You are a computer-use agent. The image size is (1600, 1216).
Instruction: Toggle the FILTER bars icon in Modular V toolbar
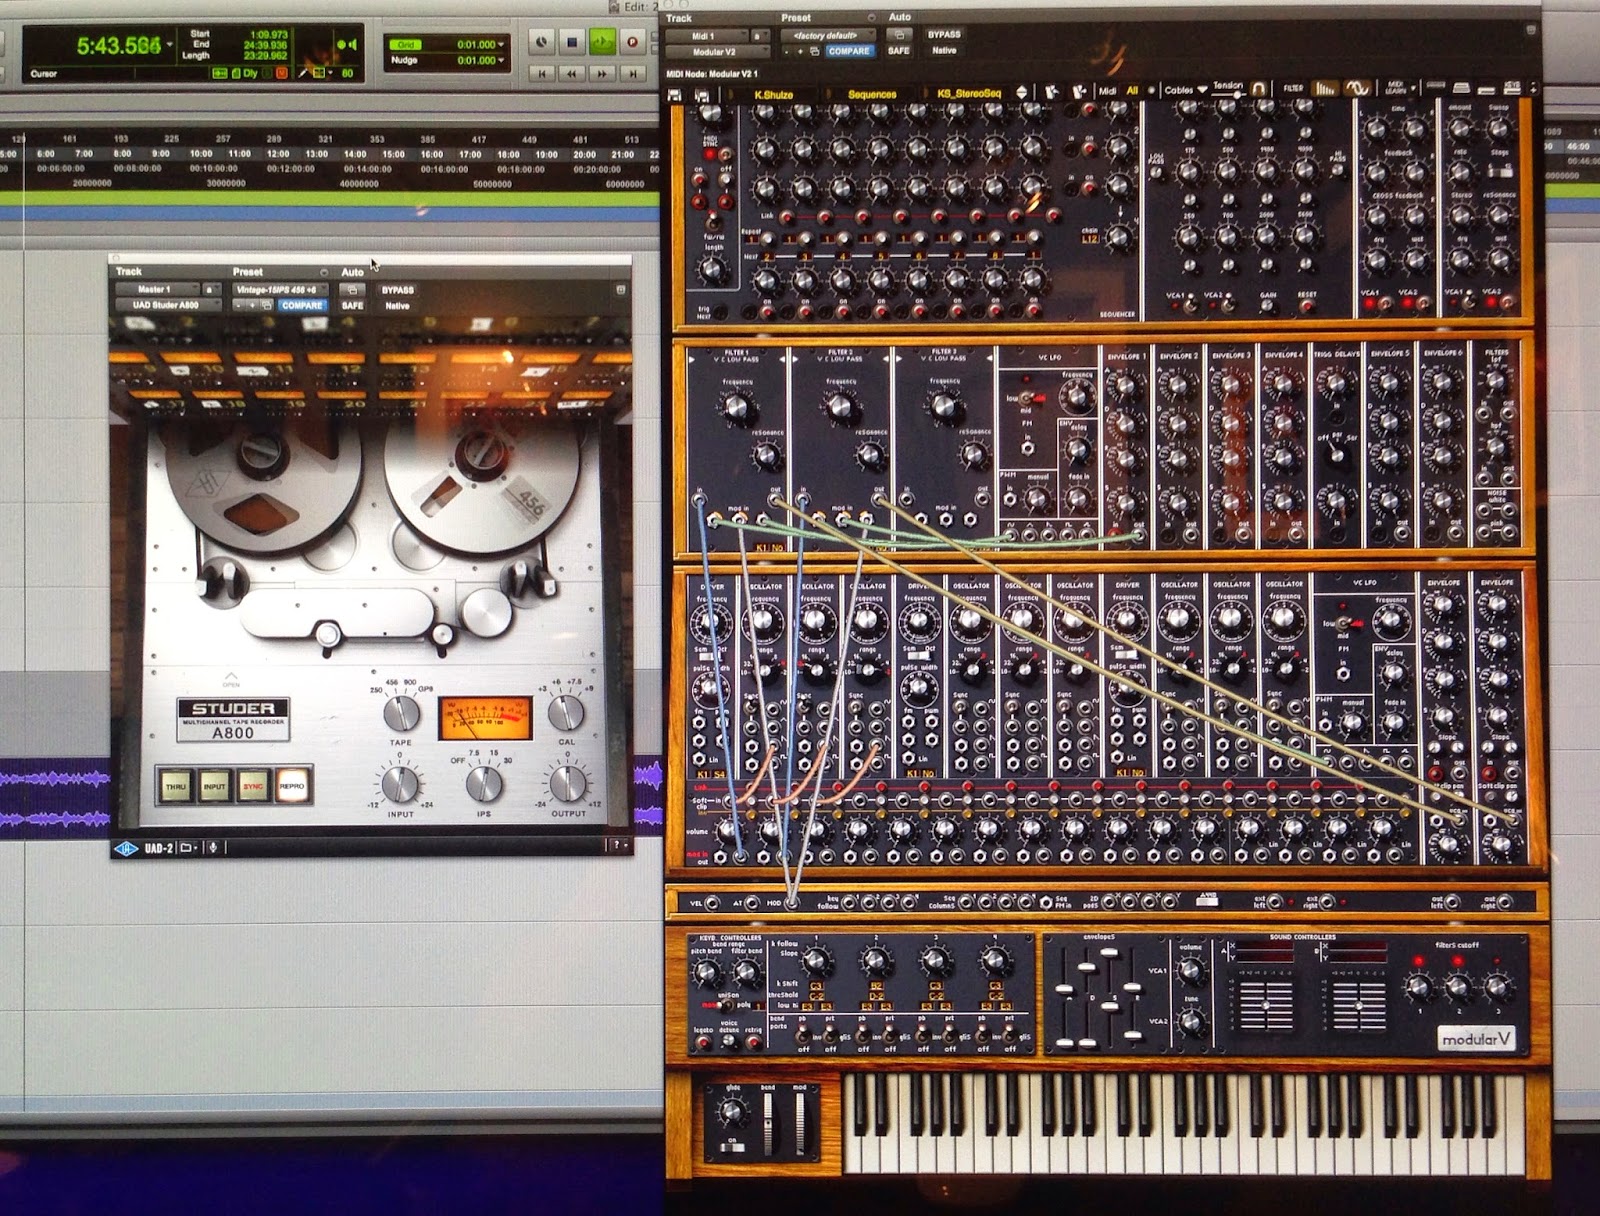tap(1324, 89)
